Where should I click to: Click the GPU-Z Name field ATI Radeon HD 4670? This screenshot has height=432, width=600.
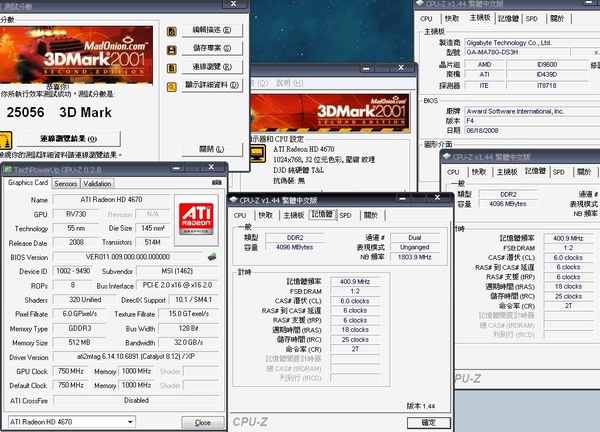click(x=111, y=199)
